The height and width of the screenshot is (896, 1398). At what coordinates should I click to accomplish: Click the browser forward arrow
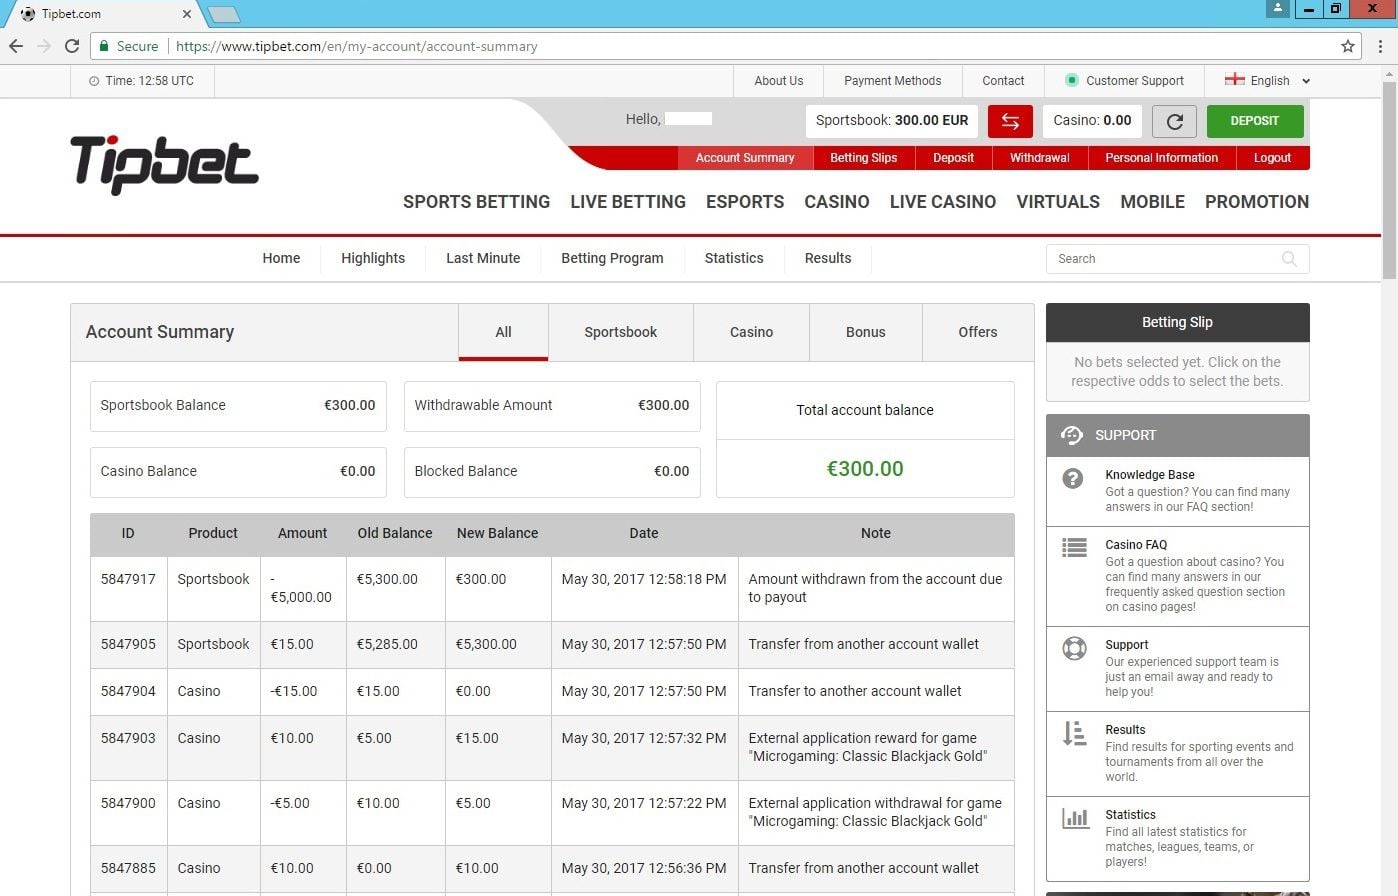pyautogui.click(x=44, y=46)
